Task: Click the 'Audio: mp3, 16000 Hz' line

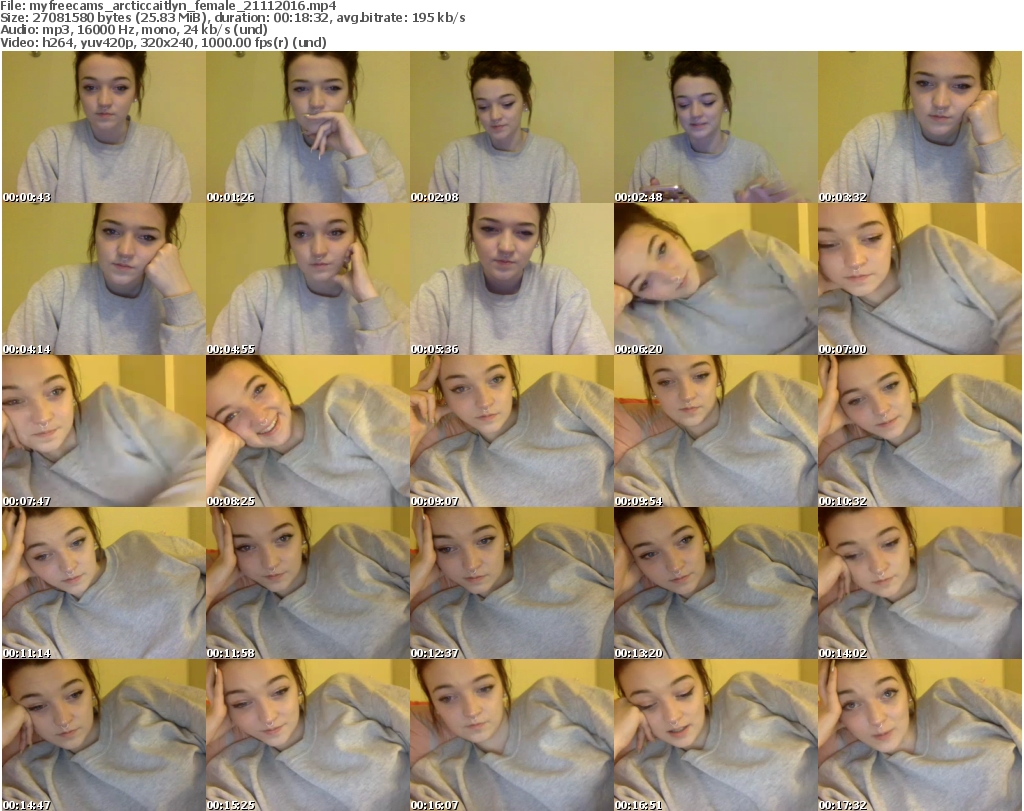Action: click(134, 30)
